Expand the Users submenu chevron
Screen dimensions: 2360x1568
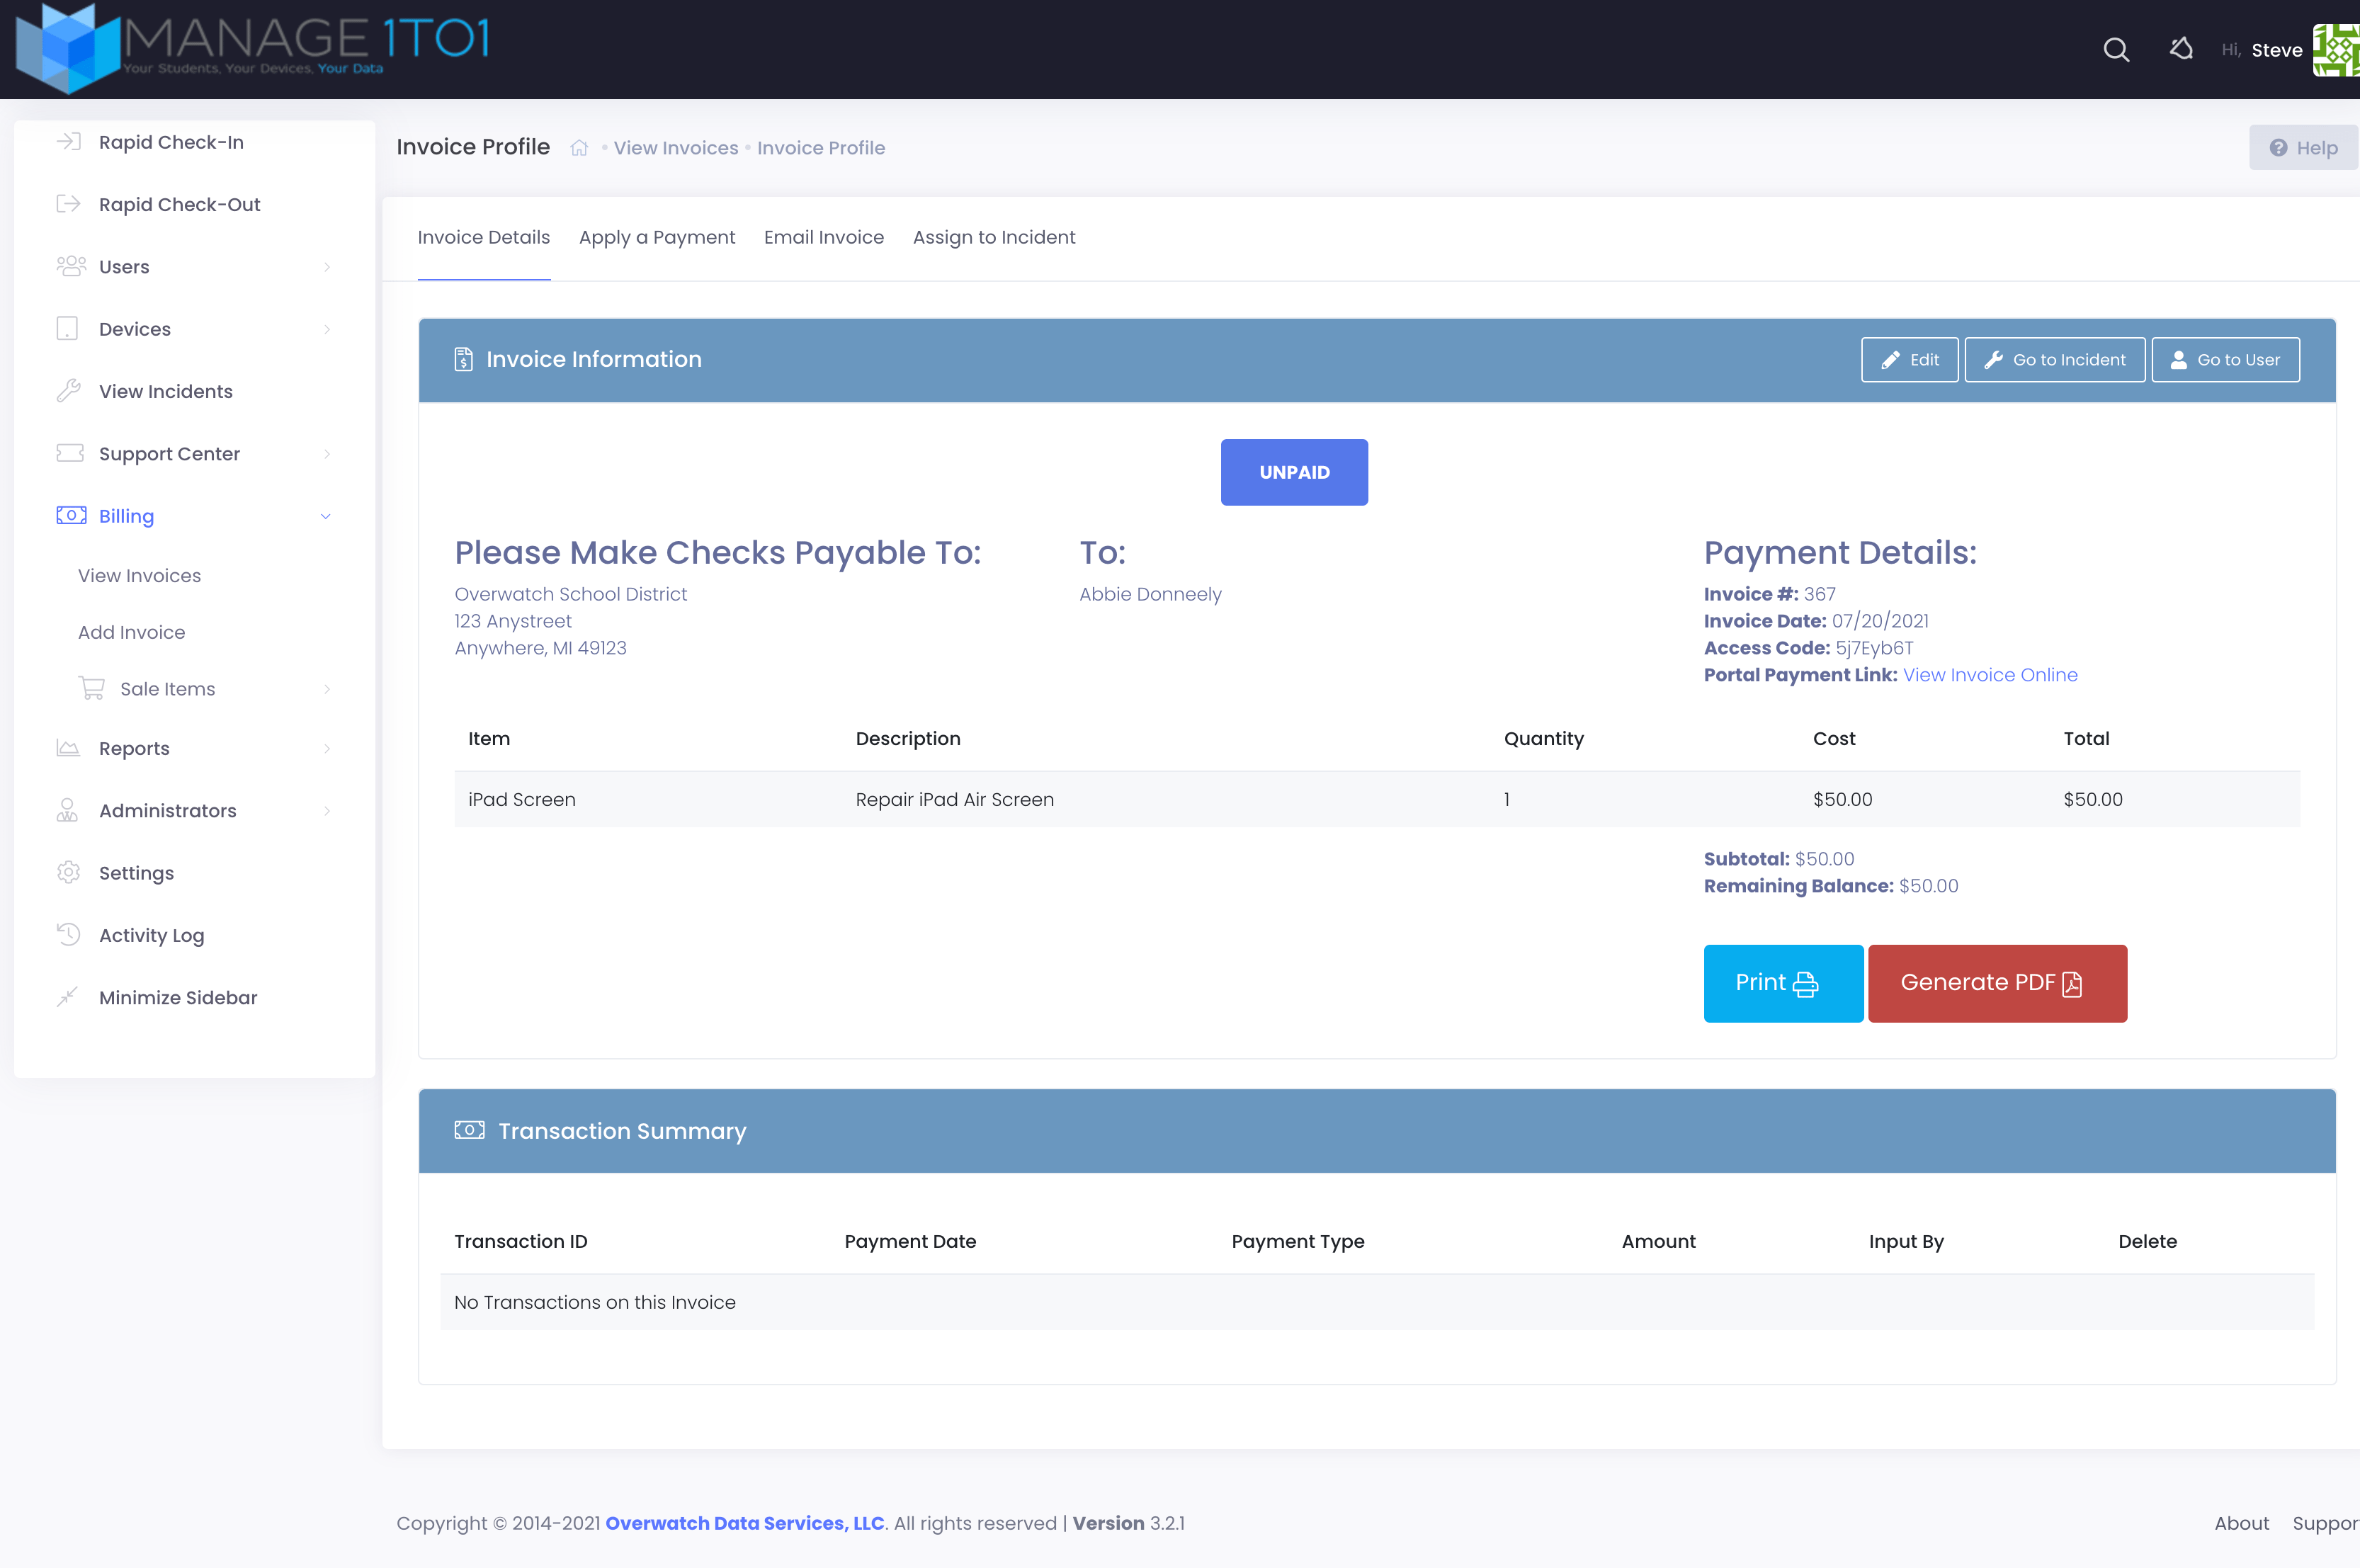[x=326, y=267]
